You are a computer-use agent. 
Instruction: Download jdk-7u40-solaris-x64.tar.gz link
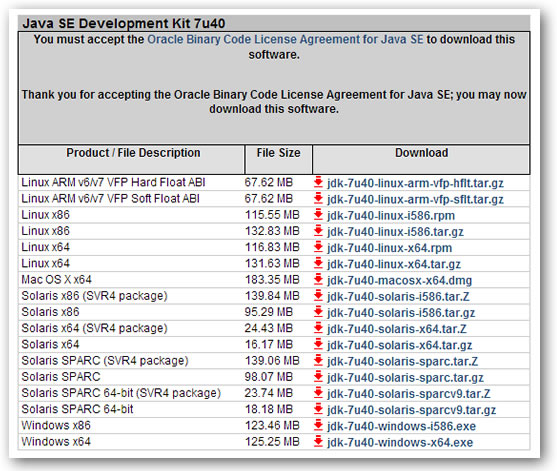pyautogui.click(x=399, y=345)
